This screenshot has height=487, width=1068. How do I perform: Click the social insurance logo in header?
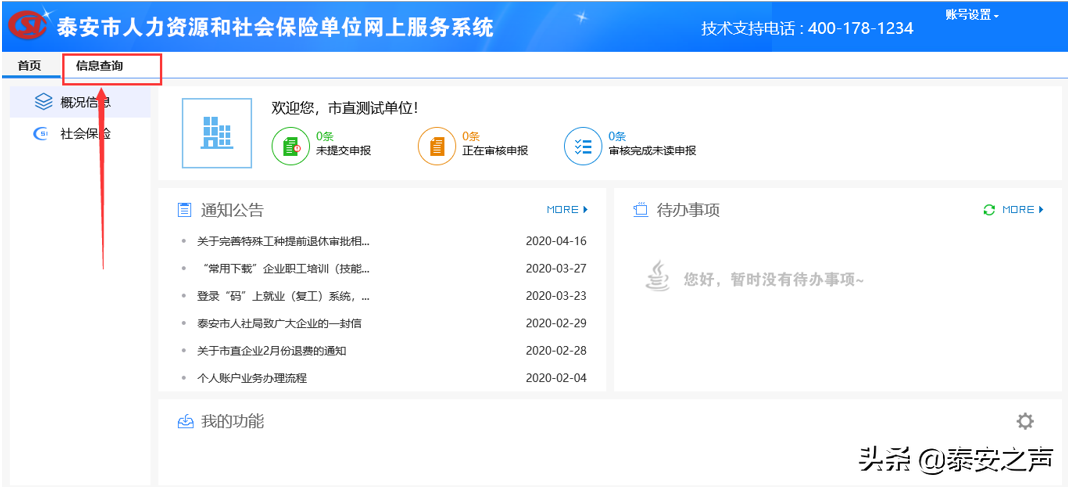[27, 26]
